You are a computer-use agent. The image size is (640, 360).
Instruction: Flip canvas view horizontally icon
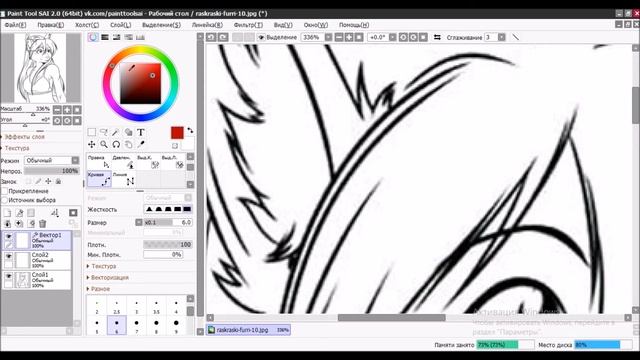(437, 37)
